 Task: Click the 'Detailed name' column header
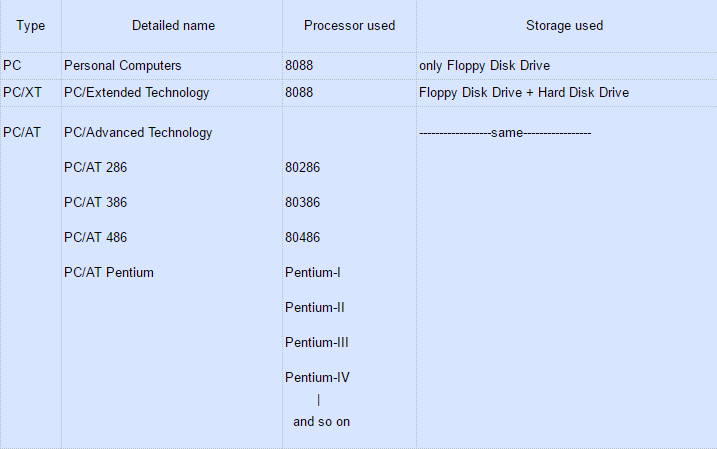[173, 26]
